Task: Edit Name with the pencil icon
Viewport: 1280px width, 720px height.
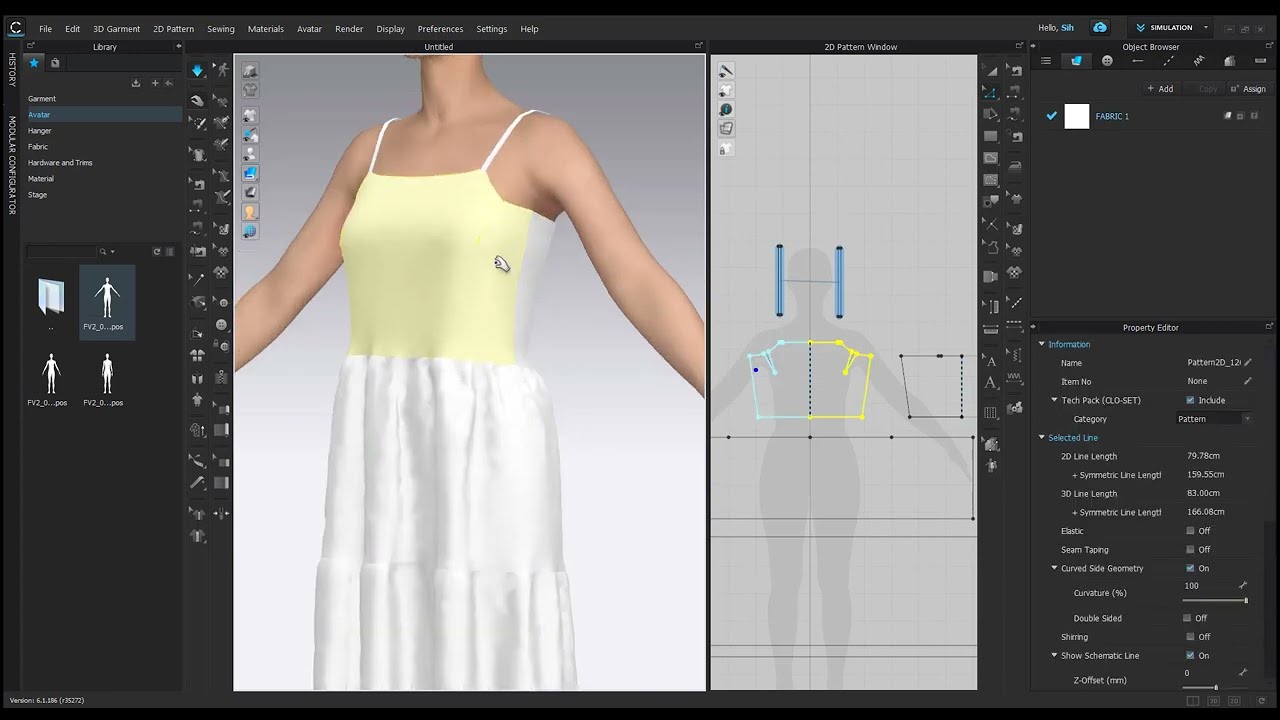Action: (x=1248, y=363)
